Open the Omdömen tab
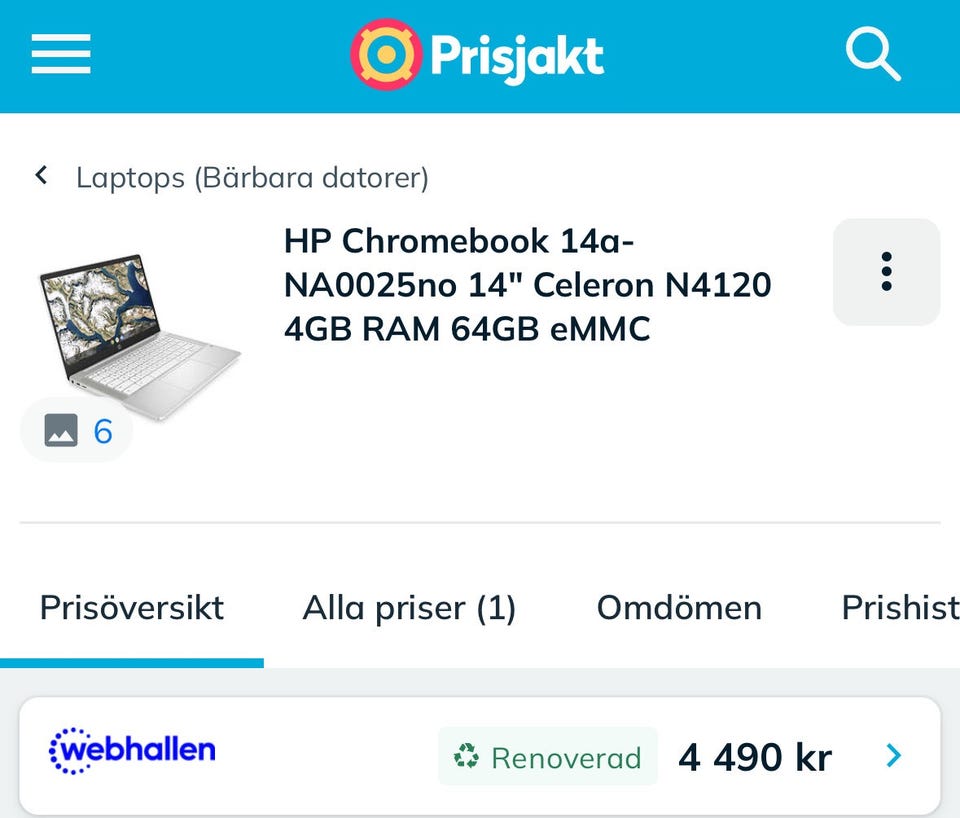Screen dimensions: 960x818 (x=679, y=608)
